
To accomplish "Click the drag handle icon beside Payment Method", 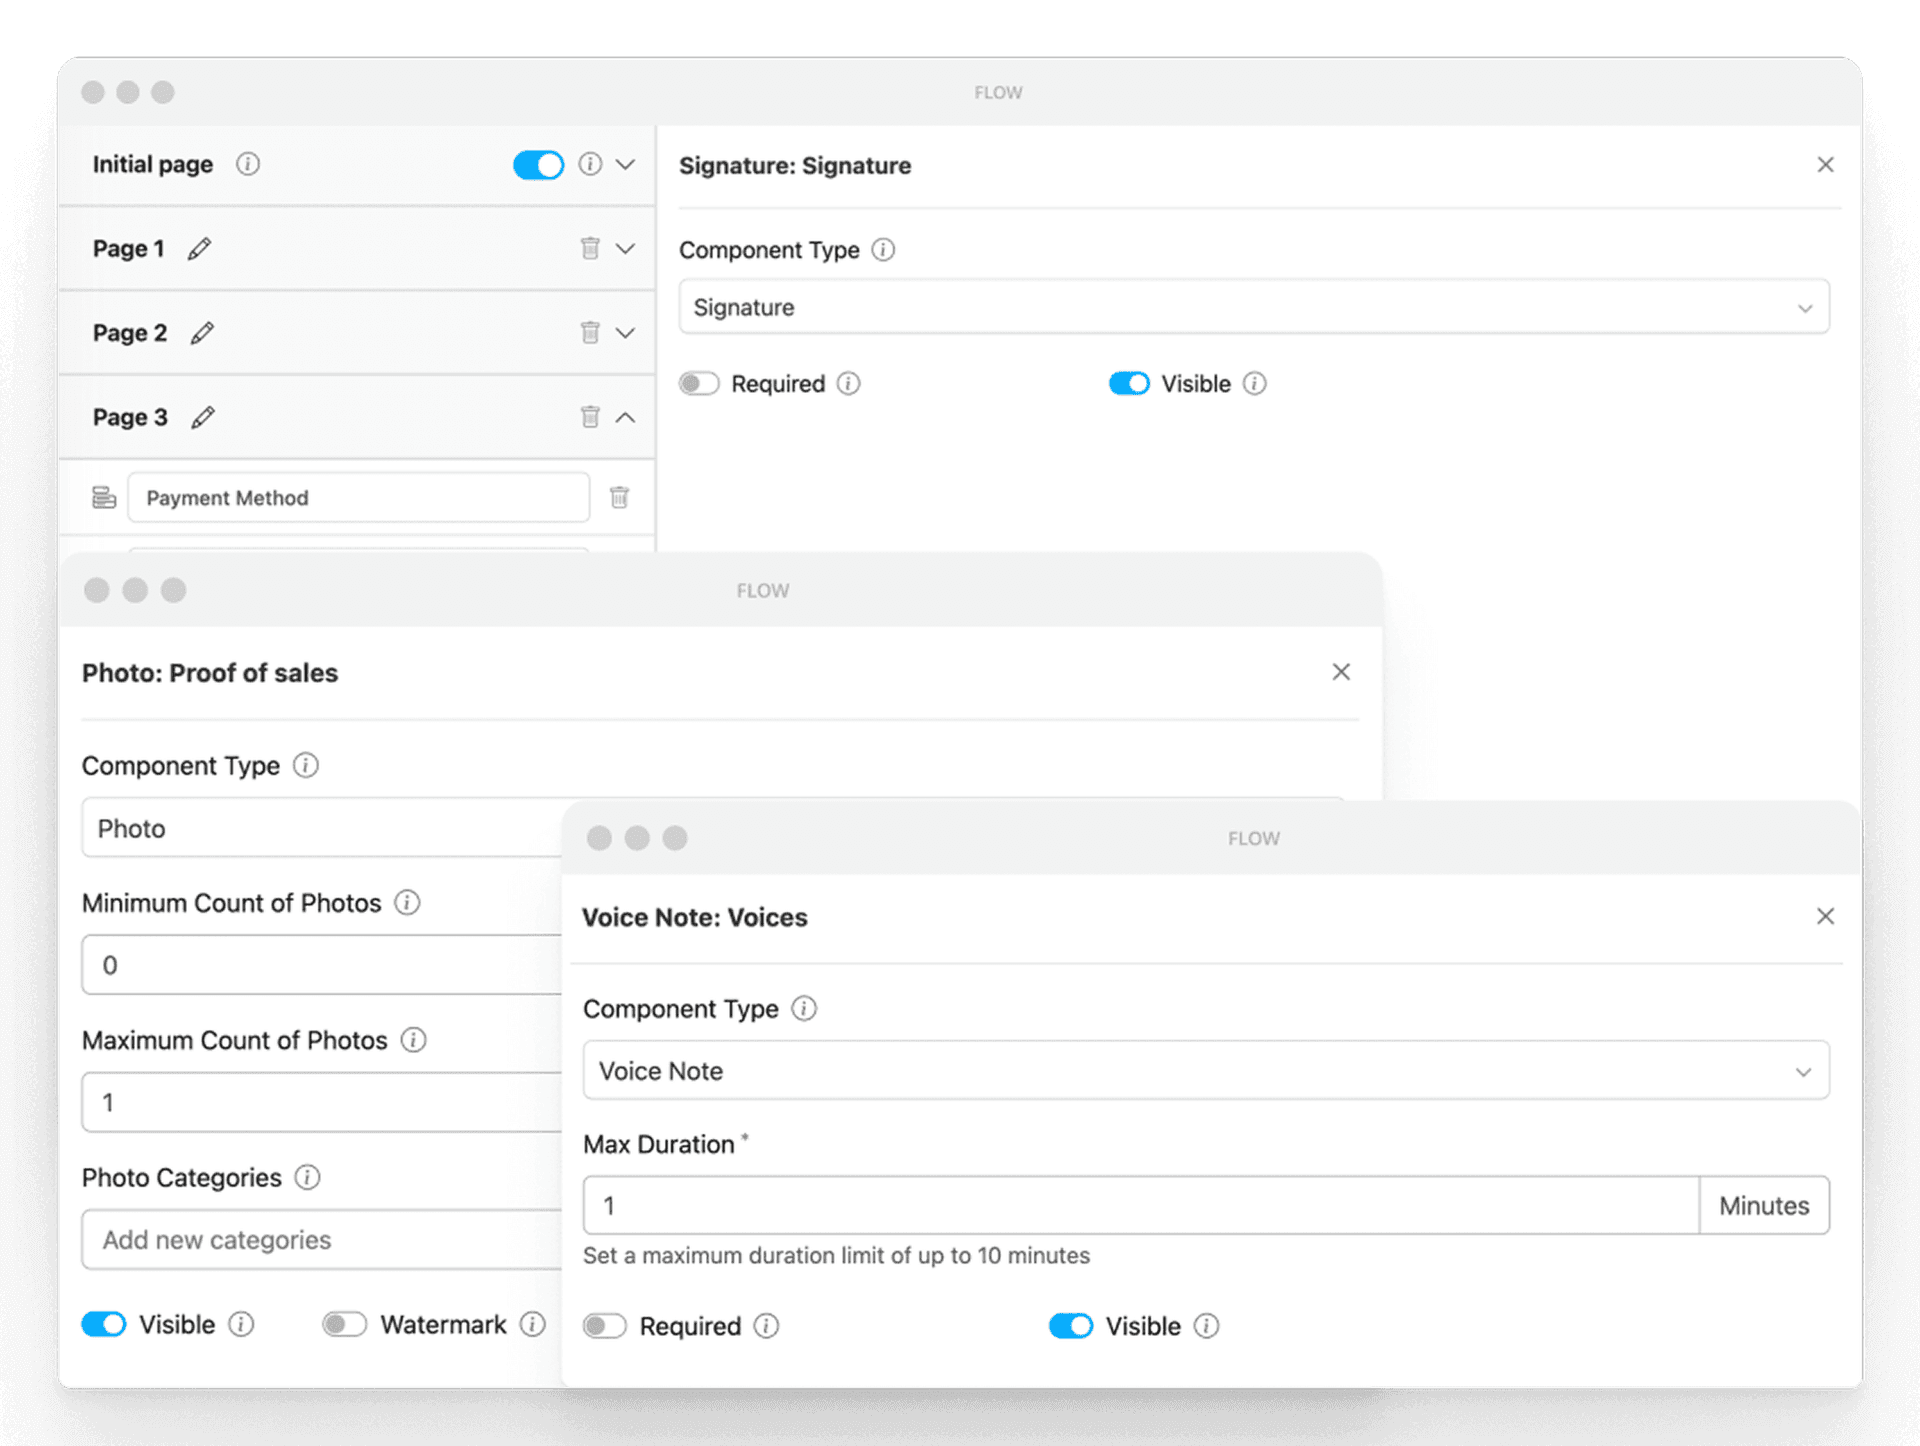I will click(x=104, y=497).
